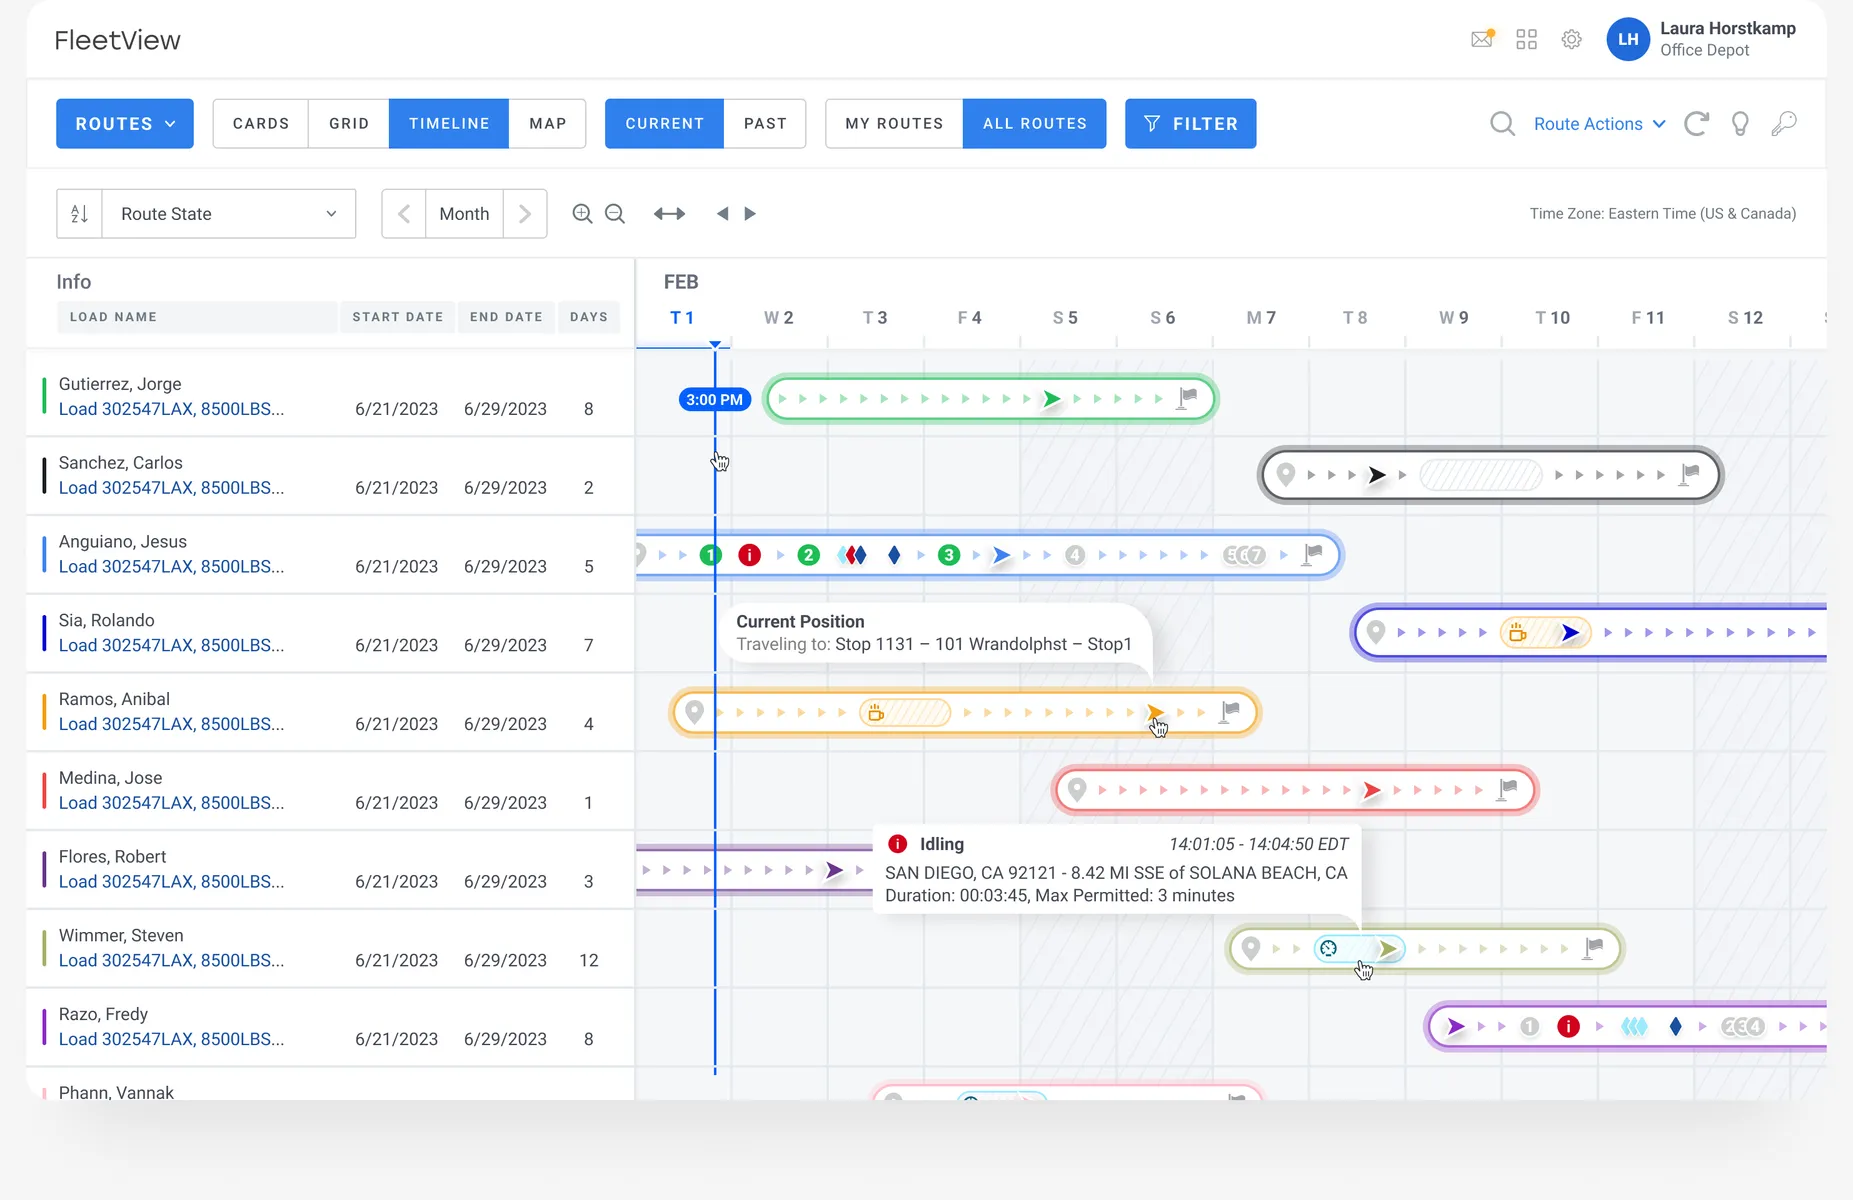This screenshot has width=1853, height=1200.
Task: Open the Routes dropdown button
Action: 125,123
